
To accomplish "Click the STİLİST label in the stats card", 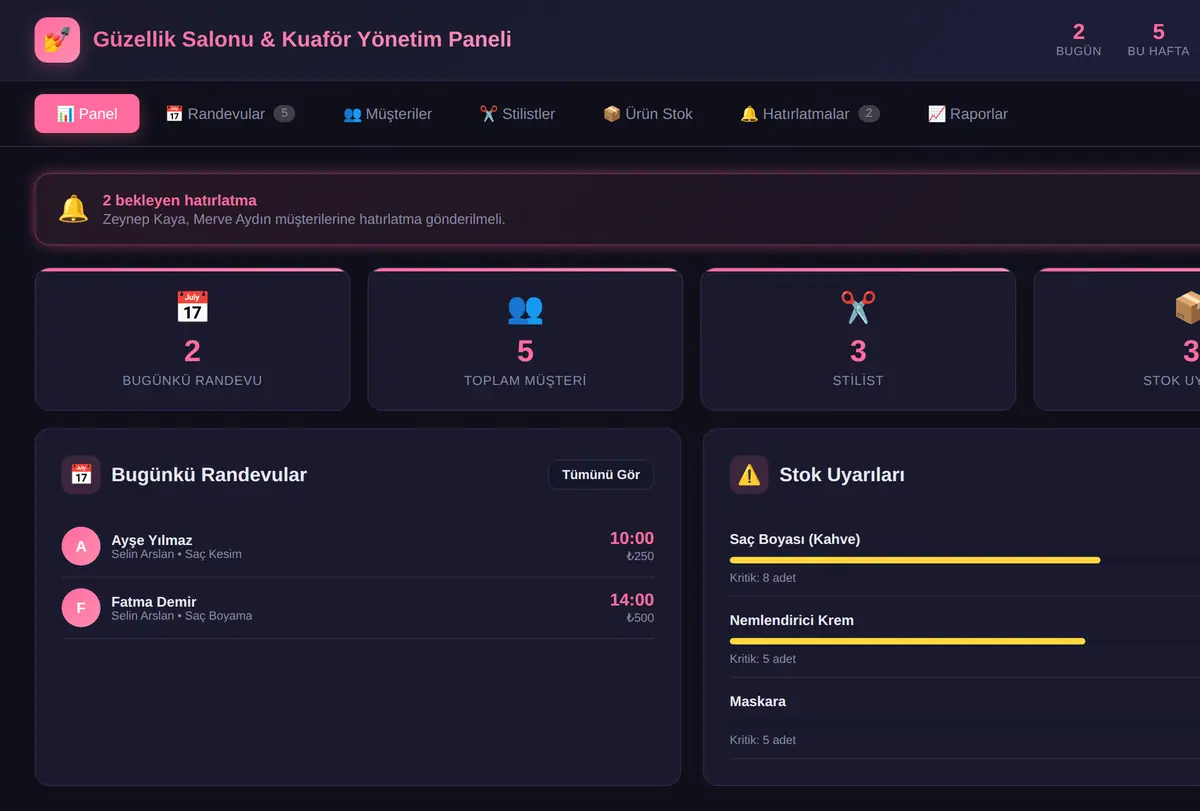I will tap(858, 381).
